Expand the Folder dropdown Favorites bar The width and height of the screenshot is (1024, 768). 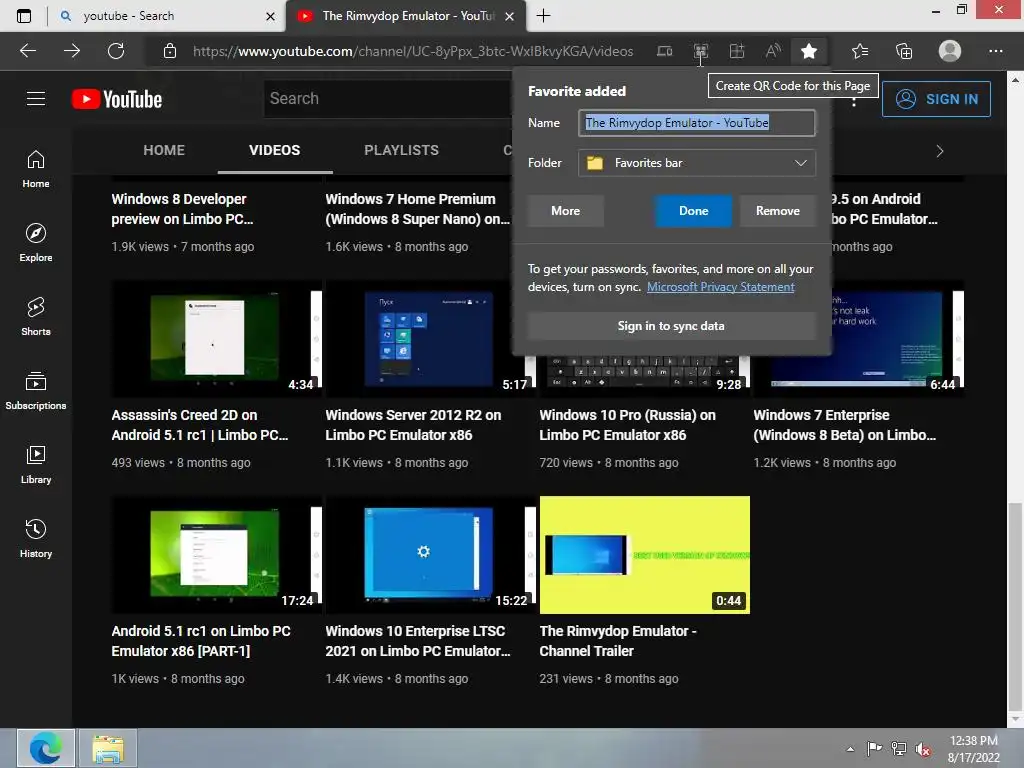[x=697, y=163]
